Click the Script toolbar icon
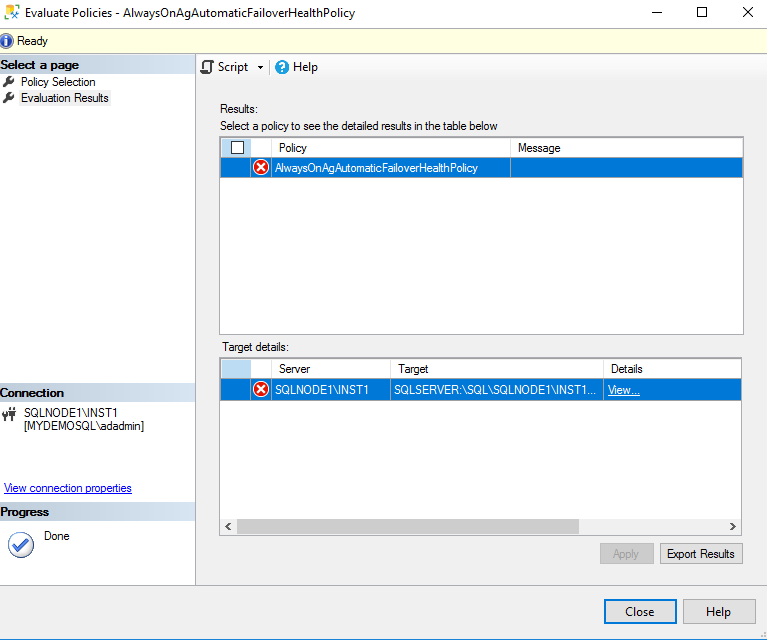The height and width of the screenshot is (640, 767). coord(207,67)
